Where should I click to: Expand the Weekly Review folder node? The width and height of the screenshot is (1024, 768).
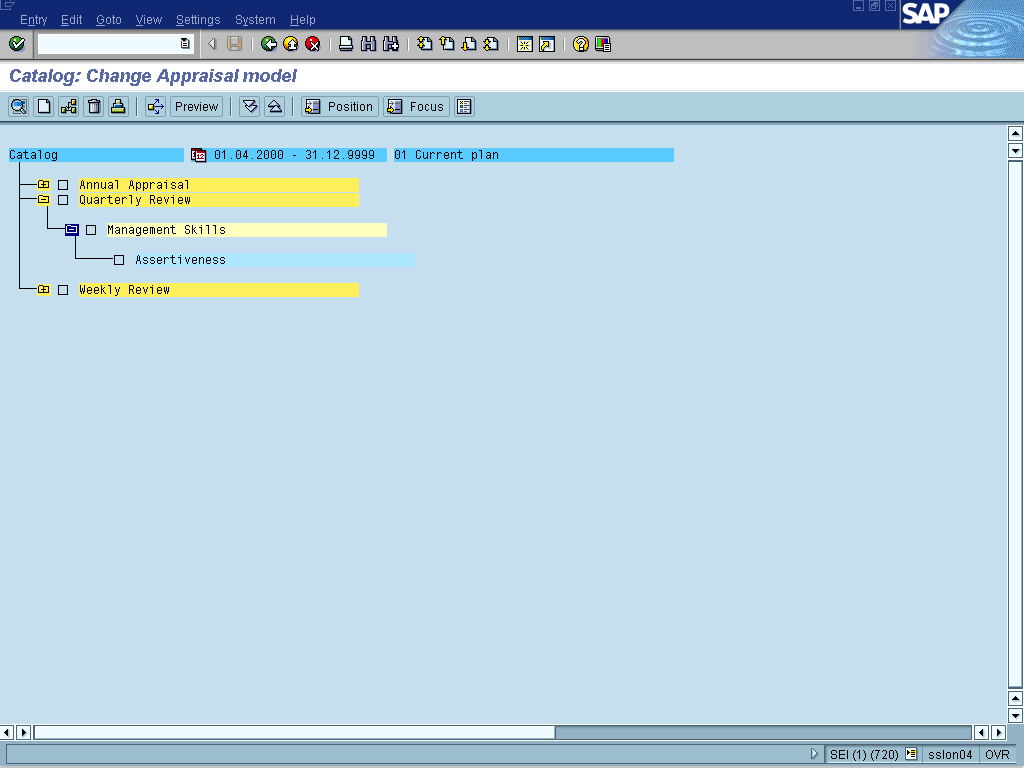(x=44, y=289)
